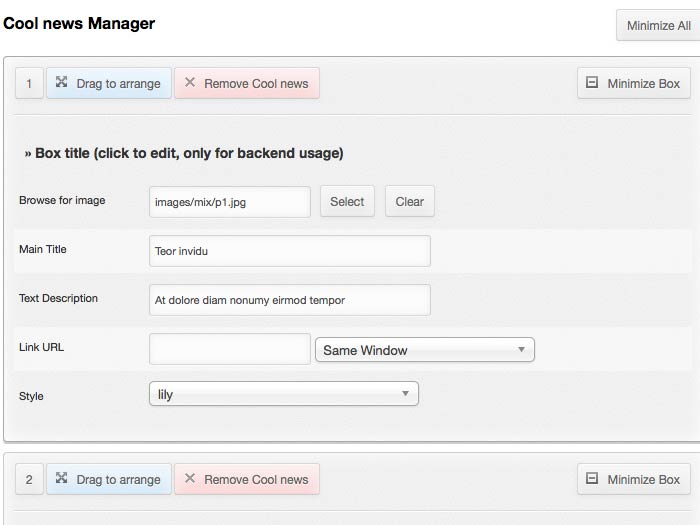Viewport: 700px width, 525px height.
Task: Click the X icon on second Remove Cool news
Action: pos(190,479)
